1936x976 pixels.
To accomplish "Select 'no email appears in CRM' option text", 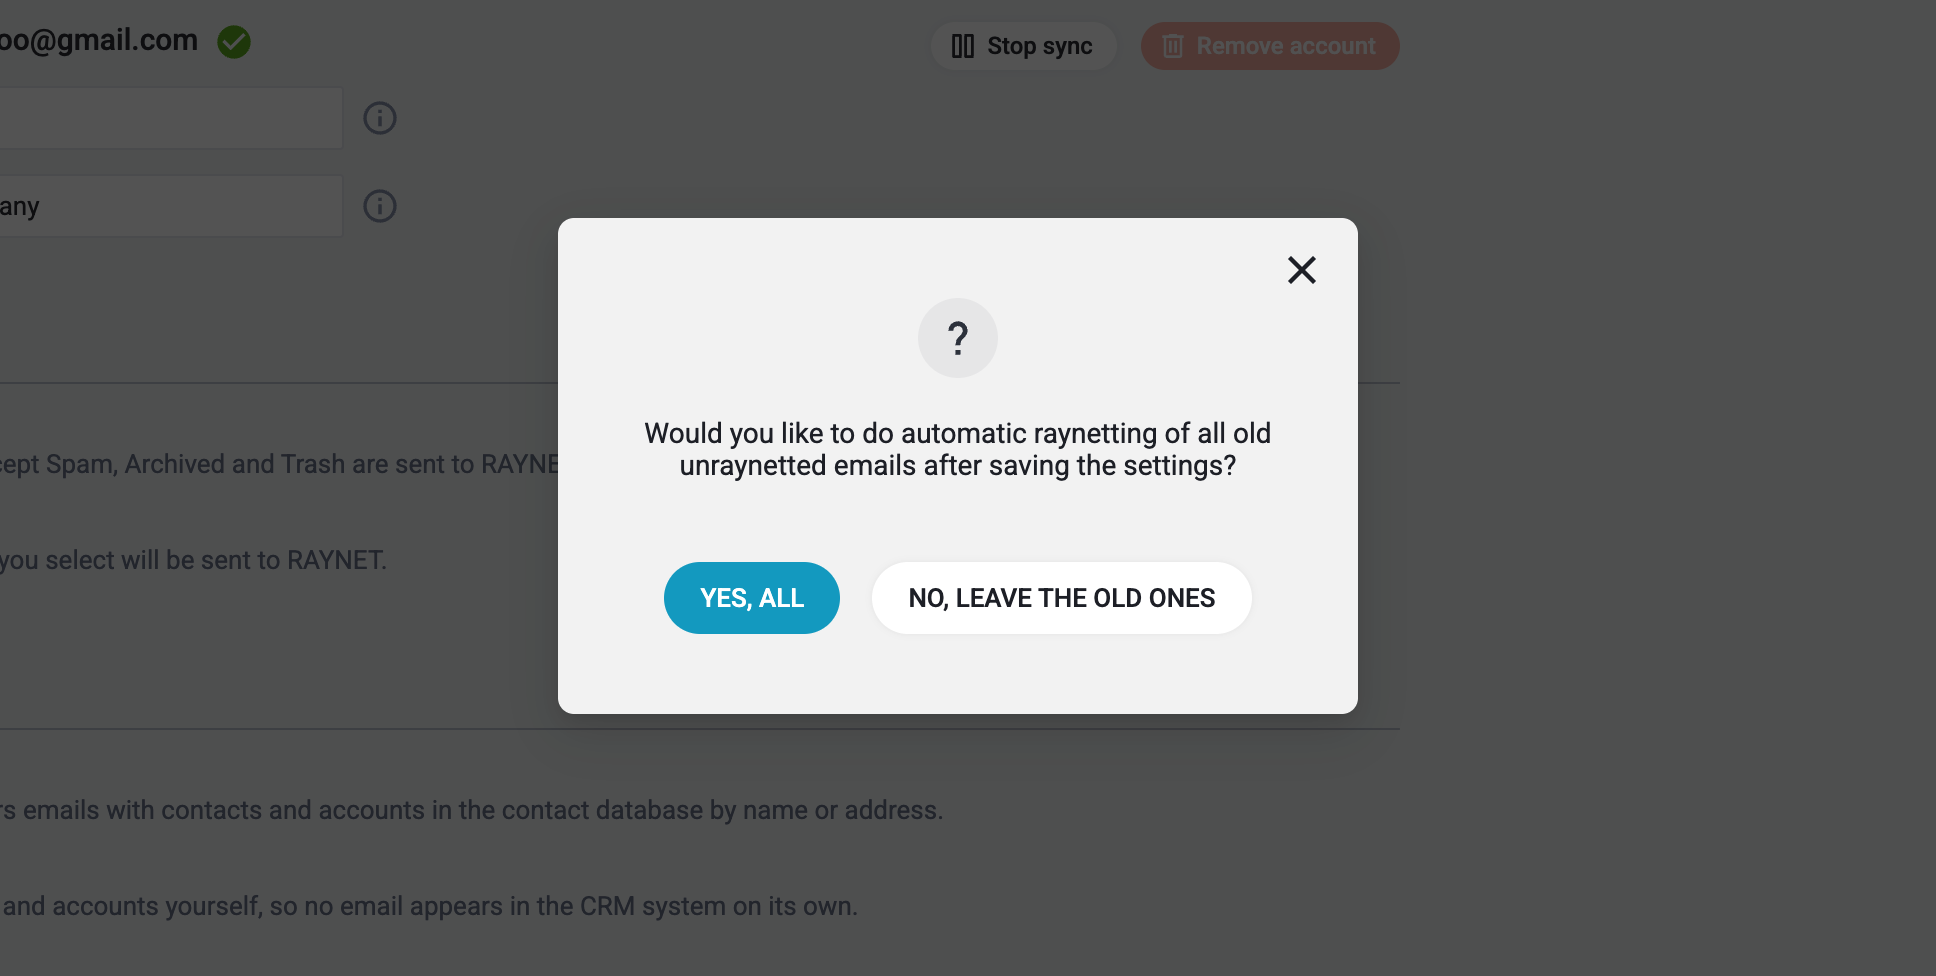I will point(429,906).
